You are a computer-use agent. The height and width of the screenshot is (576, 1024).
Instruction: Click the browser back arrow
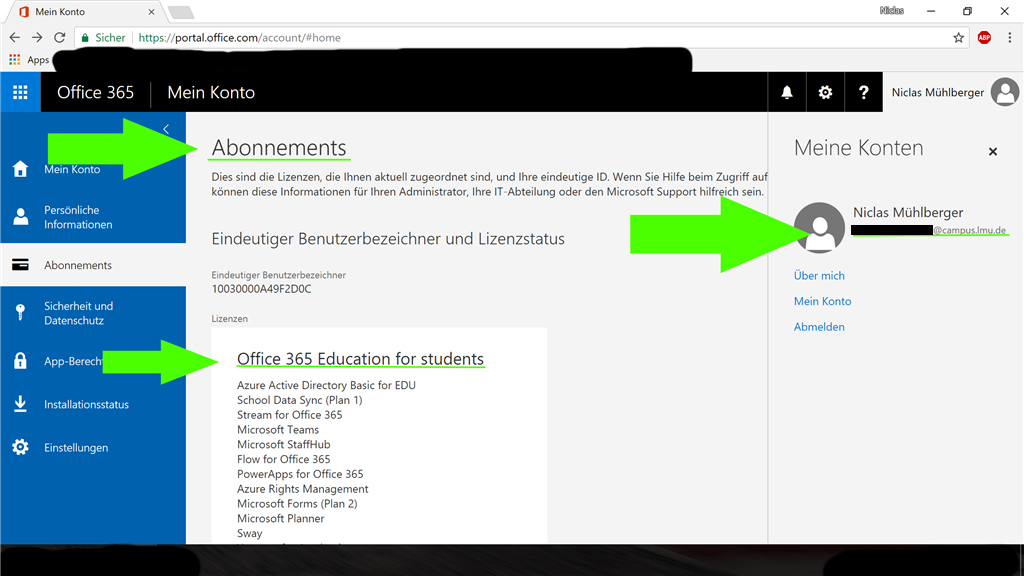click(14, 38)
